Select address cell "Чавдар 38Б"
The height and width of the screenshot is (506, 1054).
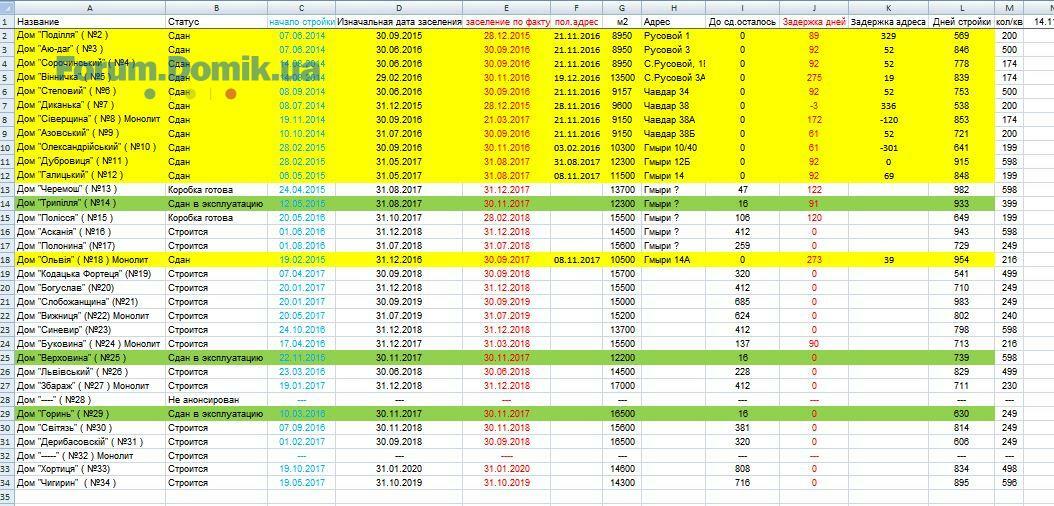click(x=674, y=134)
